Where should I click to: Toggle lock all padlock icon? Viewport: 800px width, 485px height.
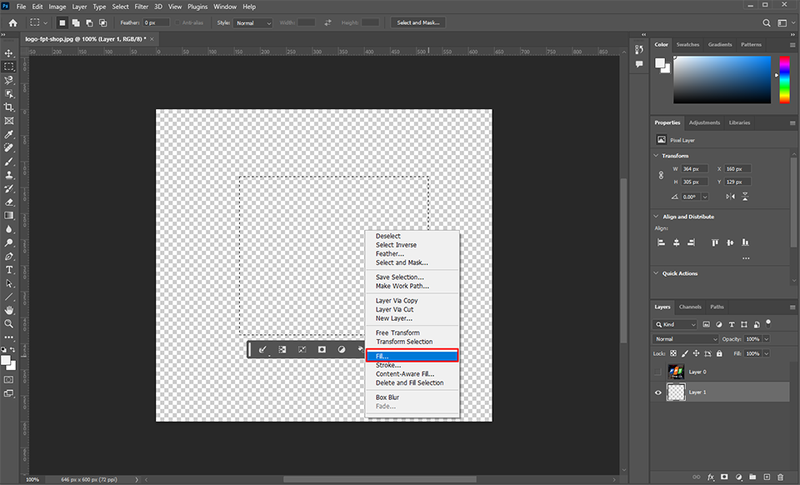[x=719, y=353]
